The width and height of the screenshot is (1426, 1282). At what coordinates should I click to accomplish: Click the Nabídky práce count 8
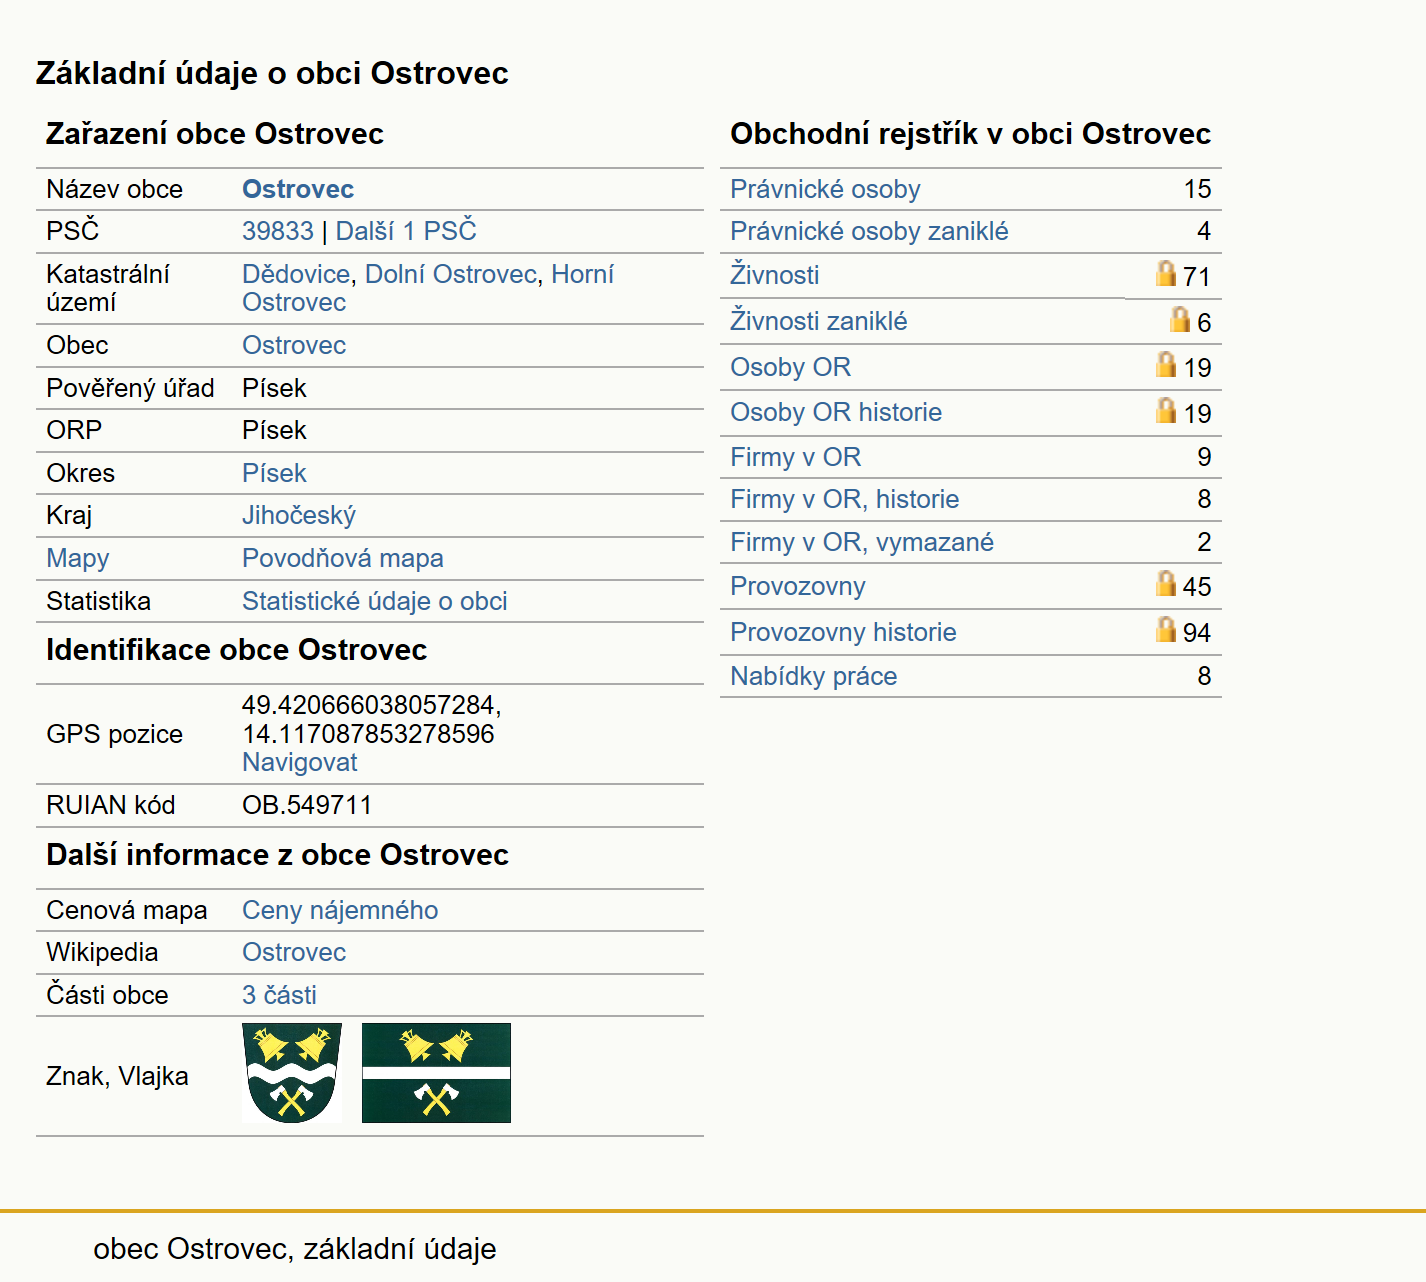(x=1204, y=676)
